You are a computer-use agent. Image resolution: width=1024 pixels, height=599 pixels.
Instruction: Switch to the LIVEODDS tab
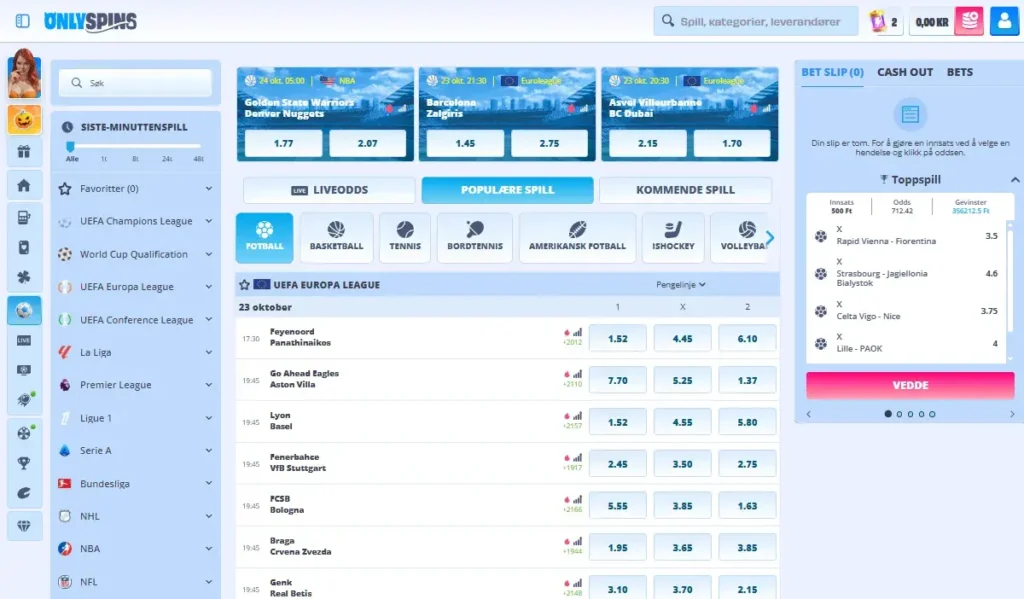tap(329, 190)
